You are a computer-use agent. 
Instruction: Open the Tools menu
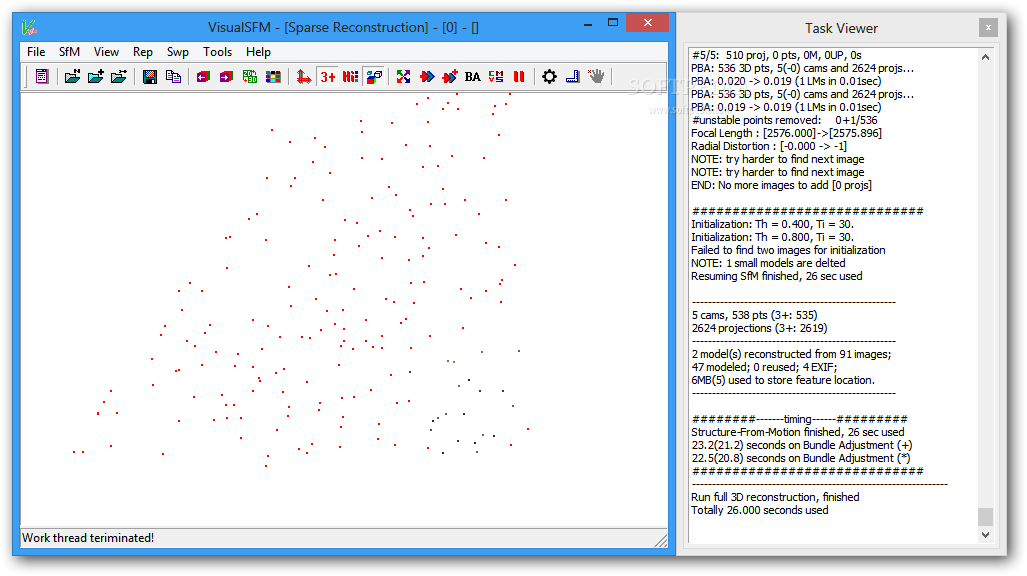[217, 52]
